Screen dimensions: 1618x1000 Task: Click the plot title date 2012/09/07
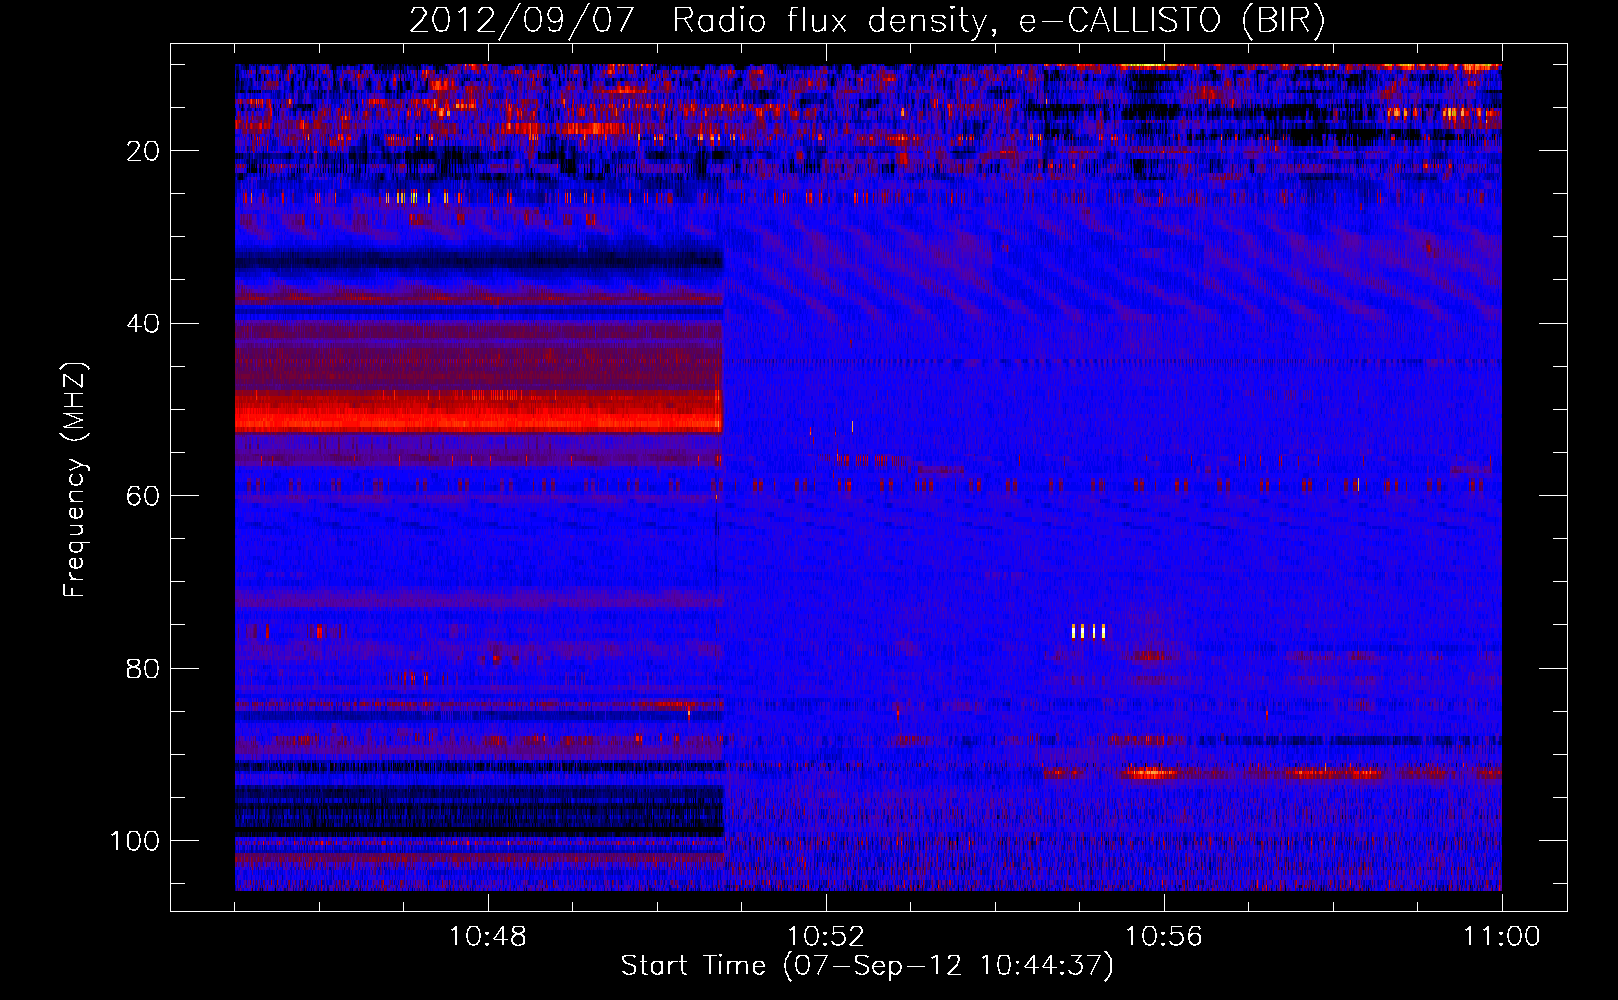(521, 20)
